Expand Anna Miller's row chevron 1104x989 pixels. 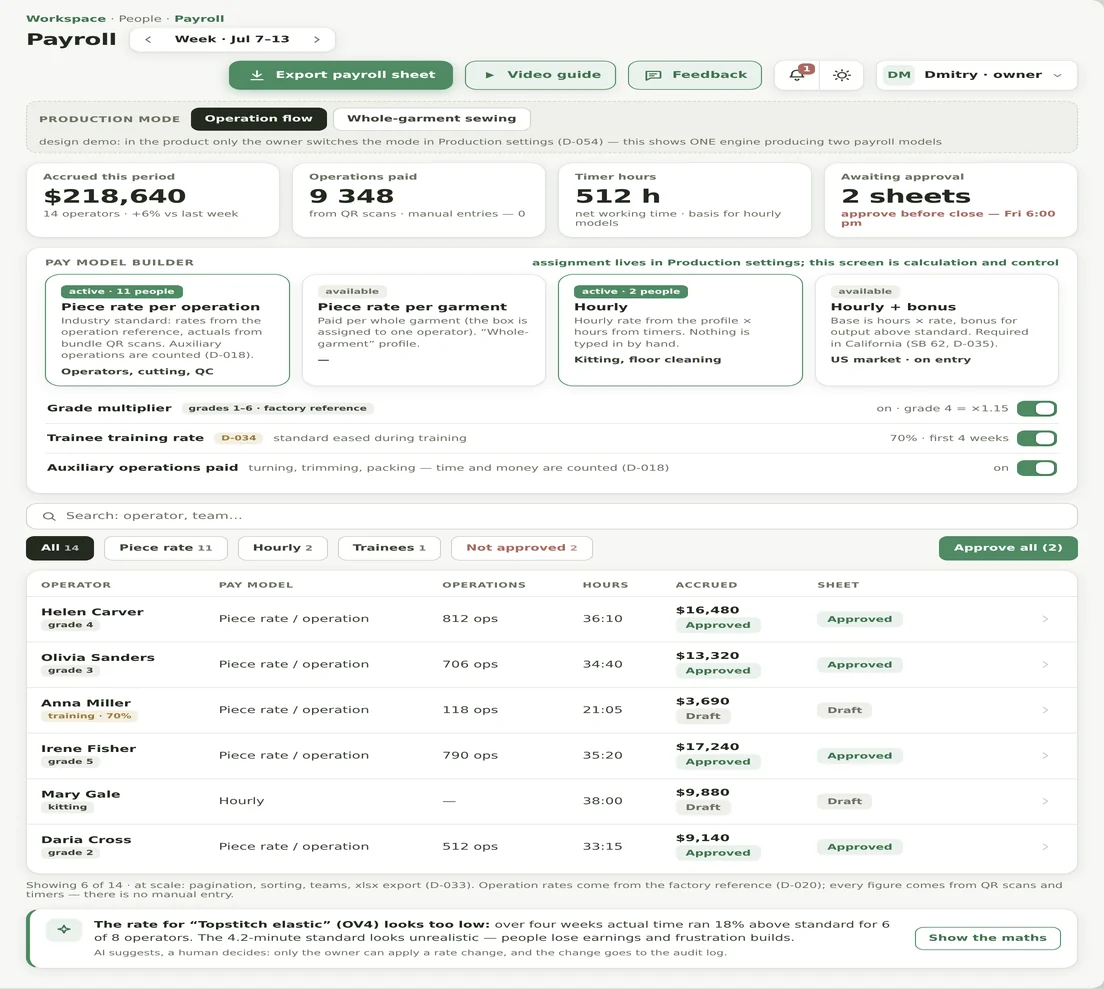pos(1045,710)
